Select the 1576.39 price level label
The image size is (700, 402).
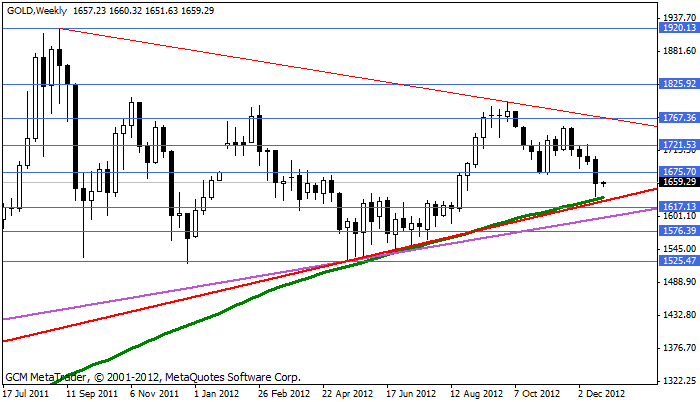click(678, 231)
